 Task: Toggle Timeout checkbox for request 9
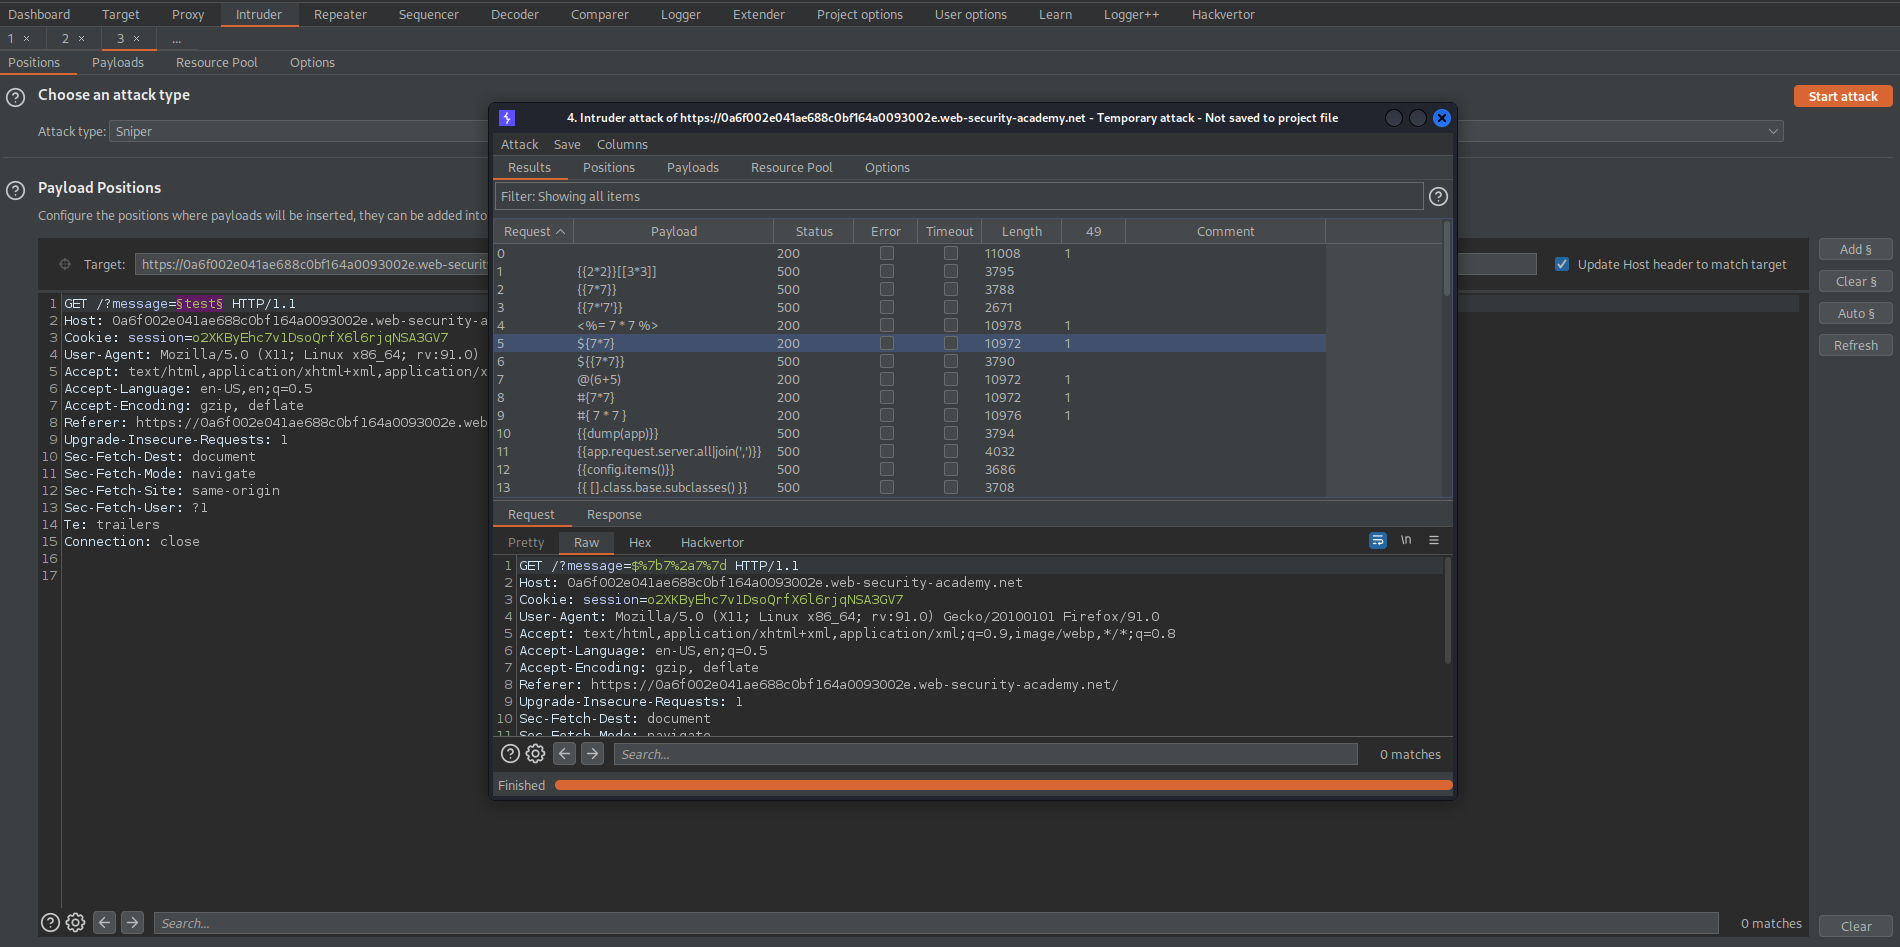click(951, 416)
